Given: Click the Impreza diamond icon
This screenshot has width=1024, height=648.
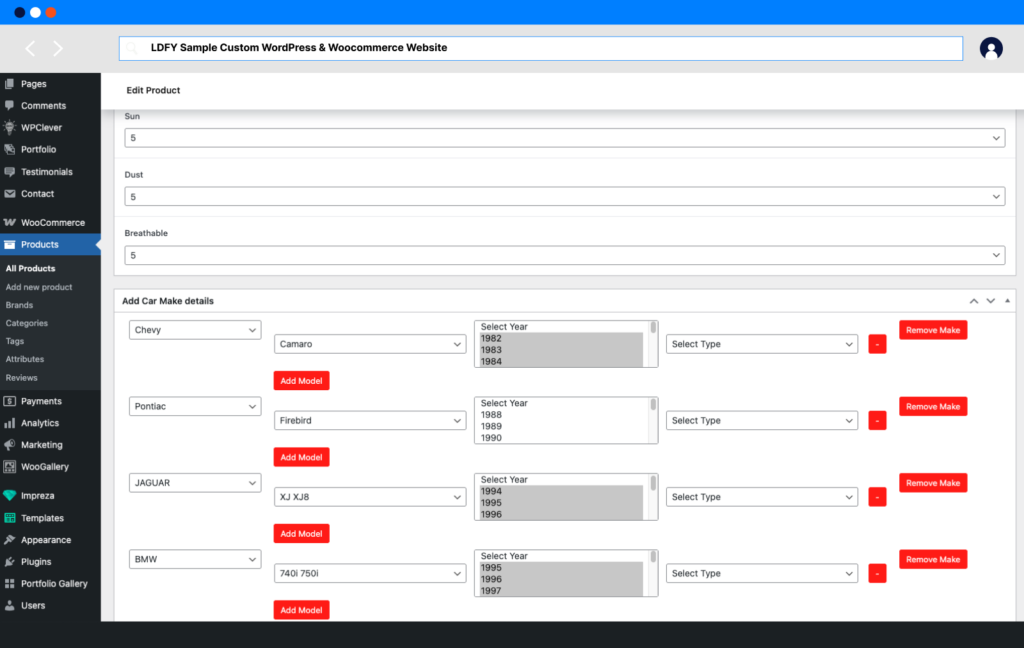Looking at the screenshot, I should pos(10,495).
